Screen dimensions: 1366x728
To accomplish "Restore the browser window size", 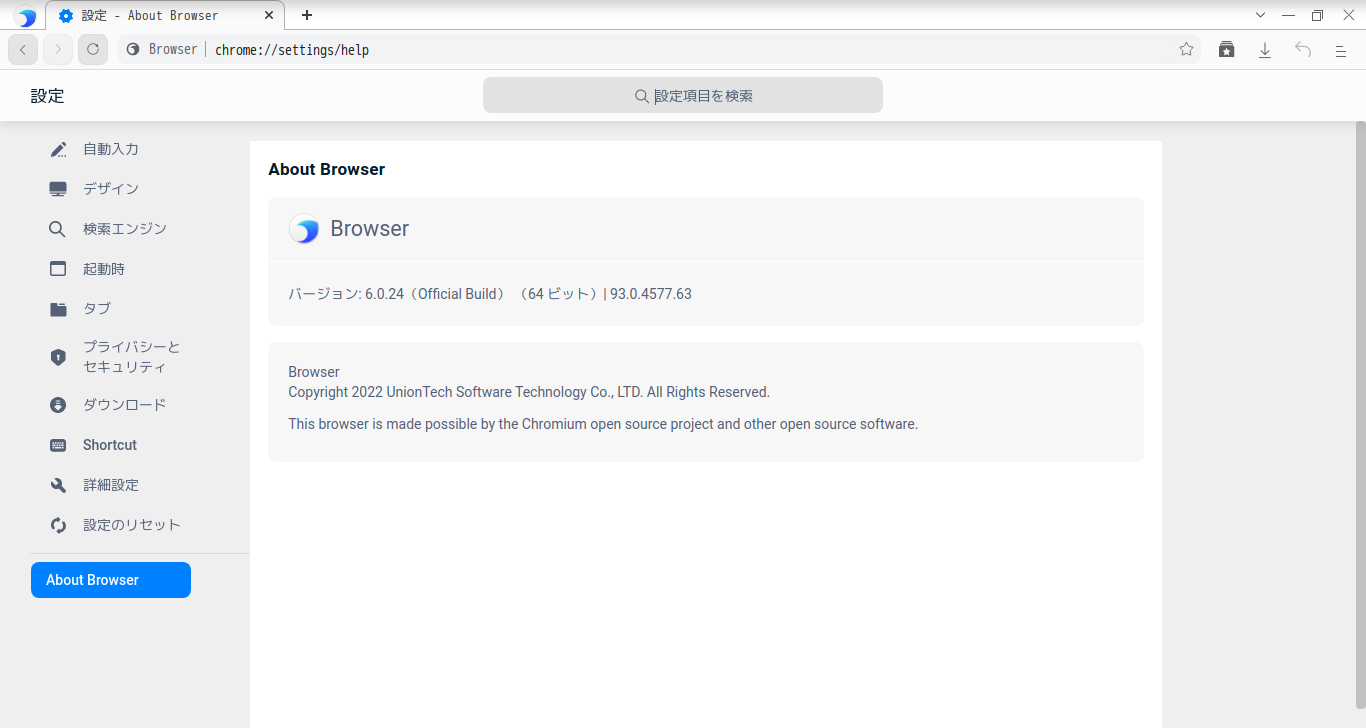I will [x=1317, y=15].
